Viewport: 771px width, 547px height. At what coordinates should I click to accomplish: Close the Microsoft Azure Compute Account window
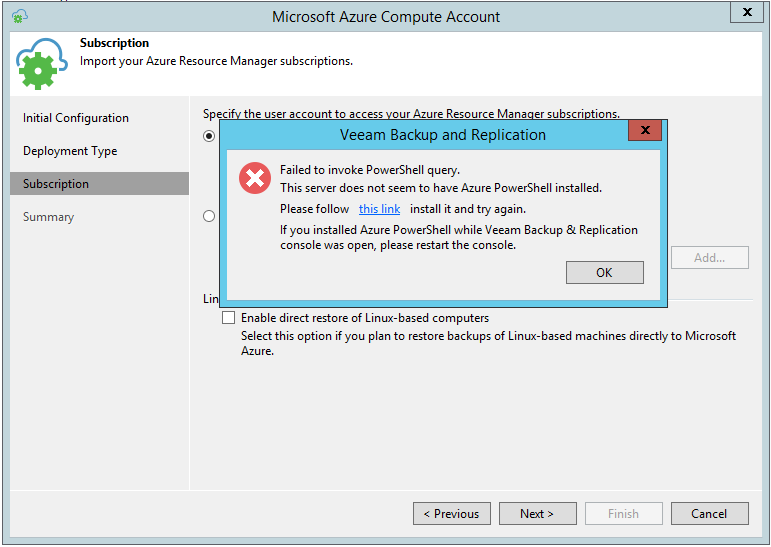(746, 12)
